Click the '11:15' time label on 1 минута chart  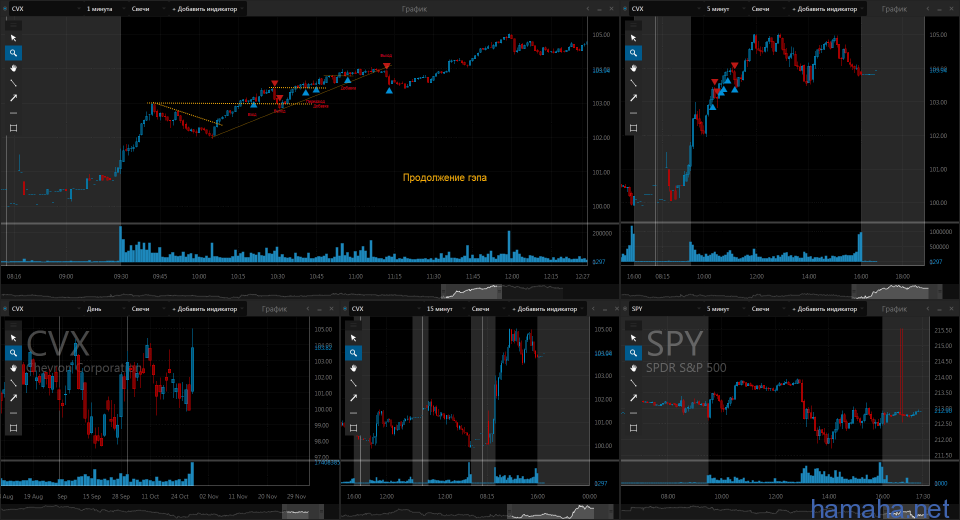pyautogui.click(x=394, y=277)
